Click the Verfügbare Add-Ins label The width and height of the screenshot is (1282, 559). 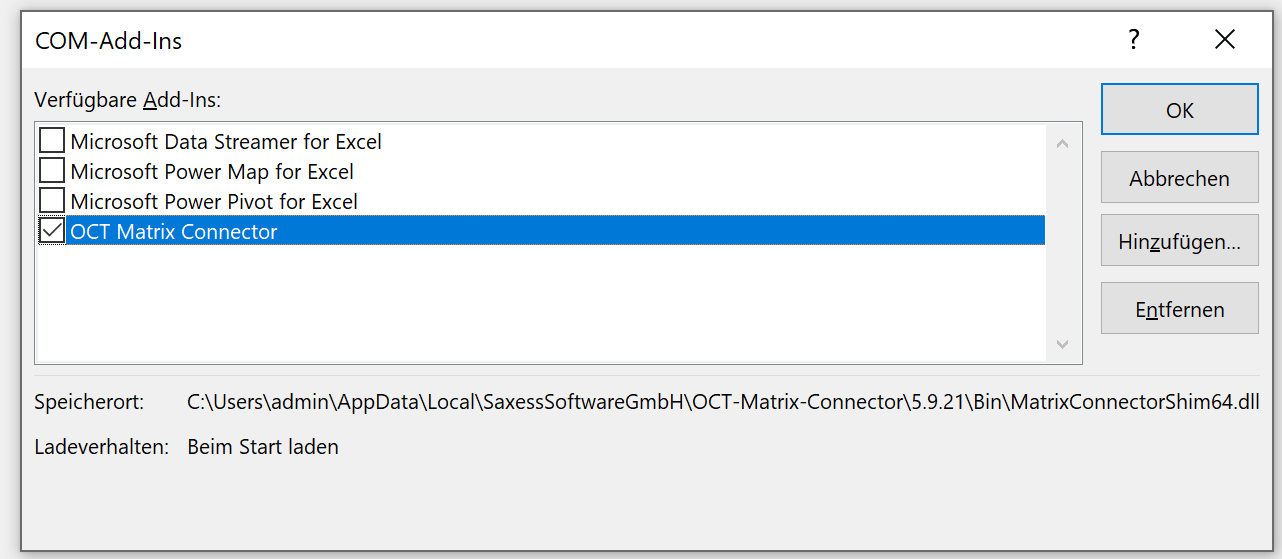point(128,100)
